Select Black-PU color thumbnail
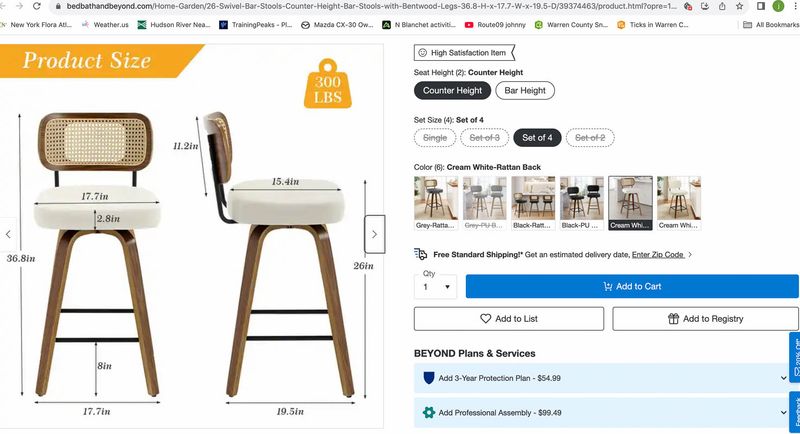The width and height of the screenshot is (800, 434). pyautogui.click(x=582, y=203)
